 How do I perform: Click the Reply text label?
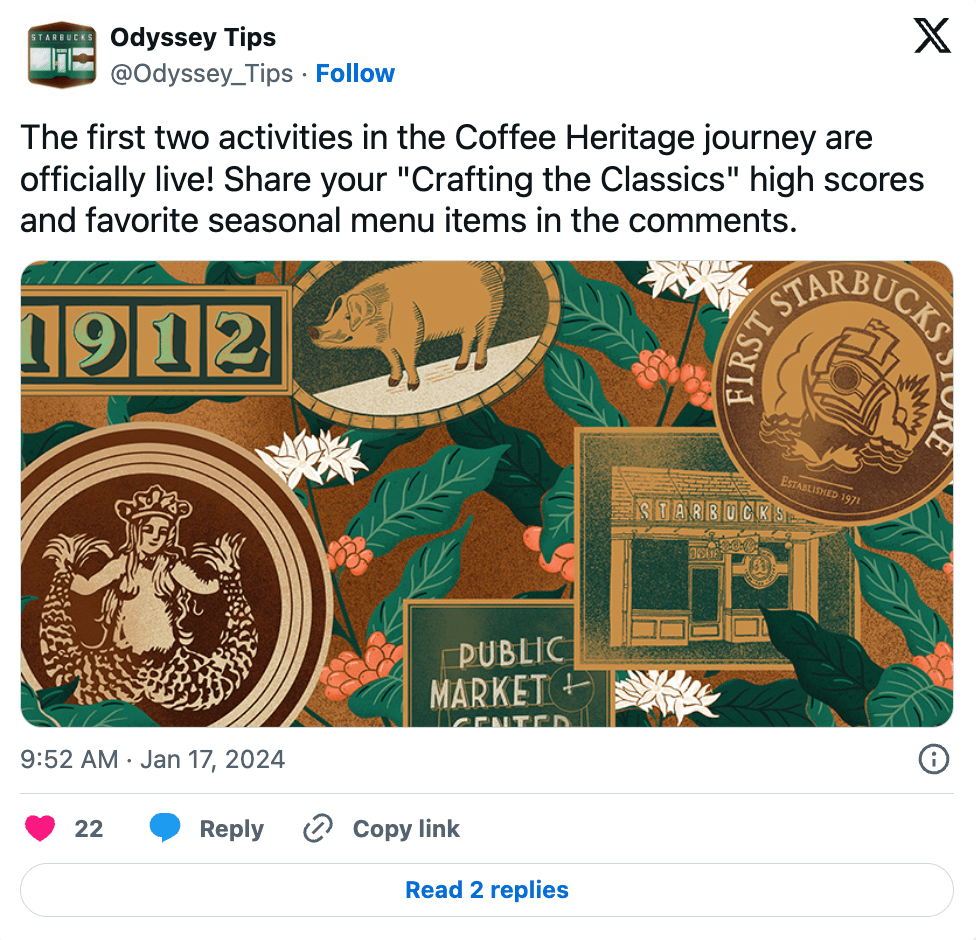tap(232, 829)
